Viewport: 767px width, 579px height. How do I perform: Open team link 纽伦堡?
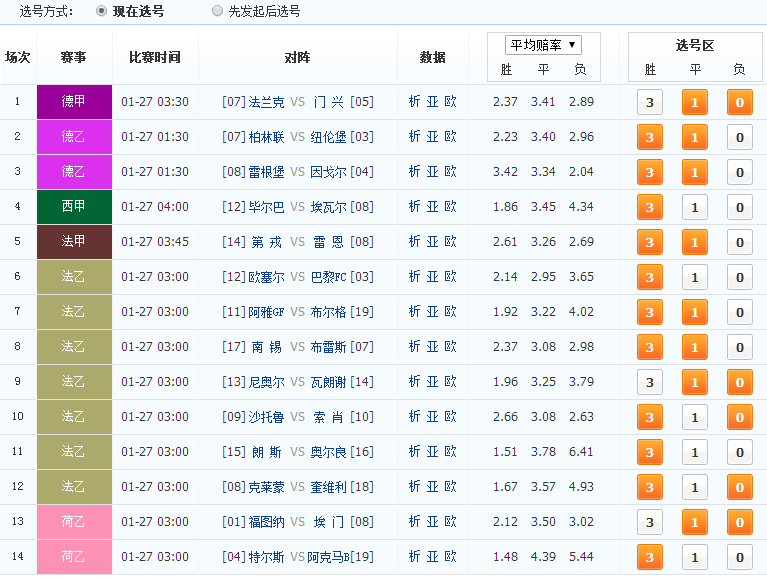[x=328, y=137]
